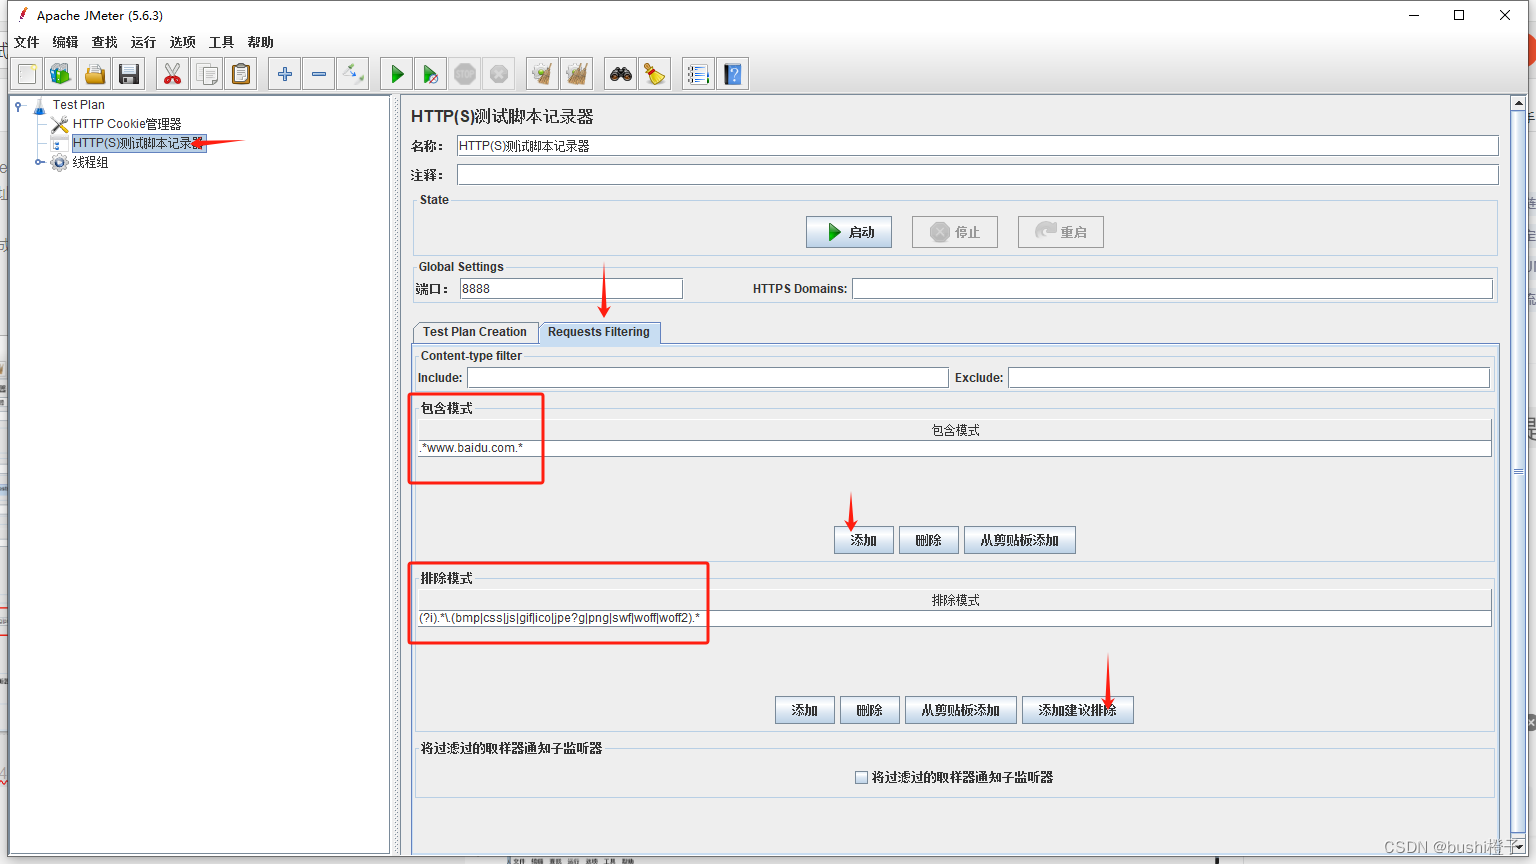Open the 选项 menu
The image size is (1536, 864).
click(183, 42)
